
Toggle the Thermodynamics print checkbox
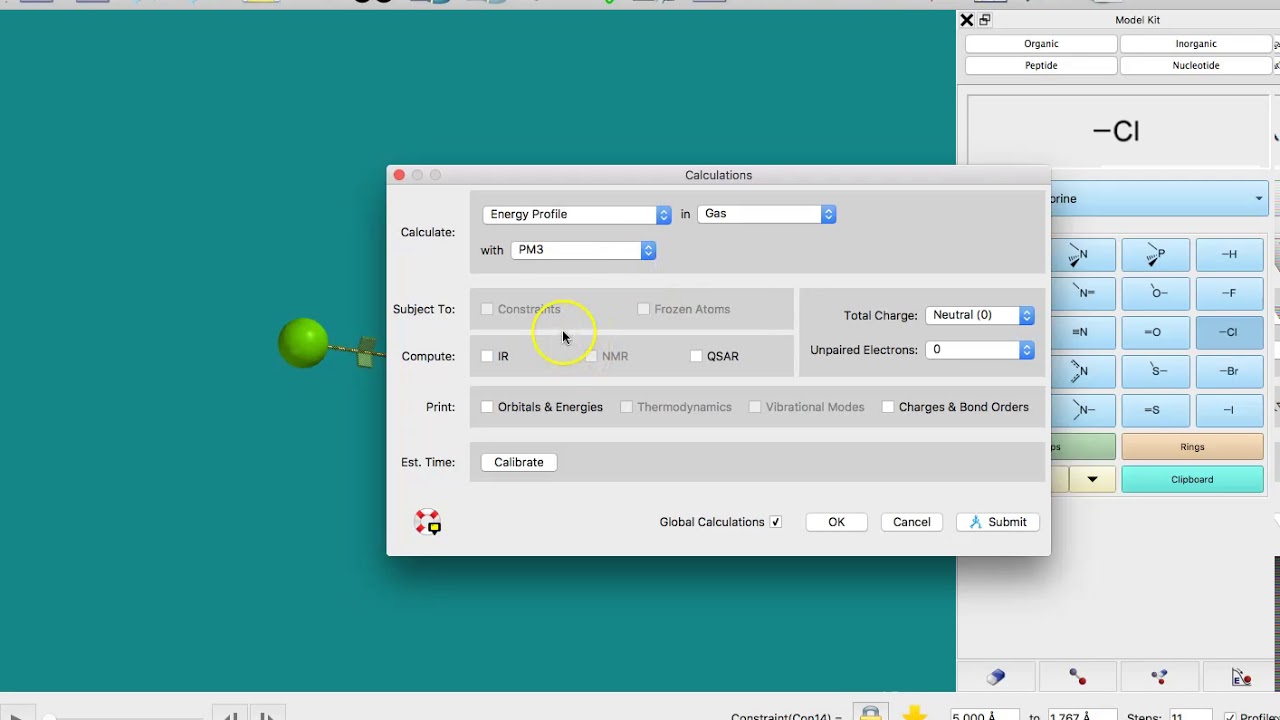[x=626, y=407]
